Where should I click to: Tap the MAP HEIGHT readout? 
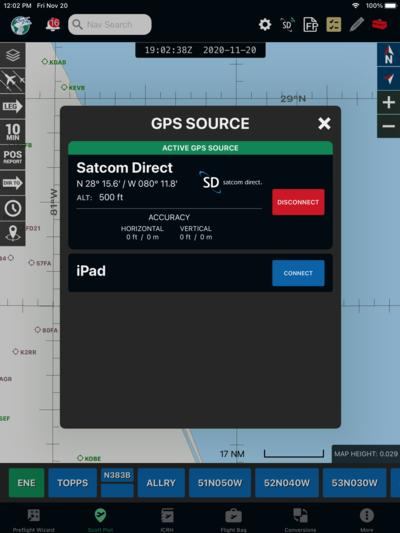coord(366,454)
